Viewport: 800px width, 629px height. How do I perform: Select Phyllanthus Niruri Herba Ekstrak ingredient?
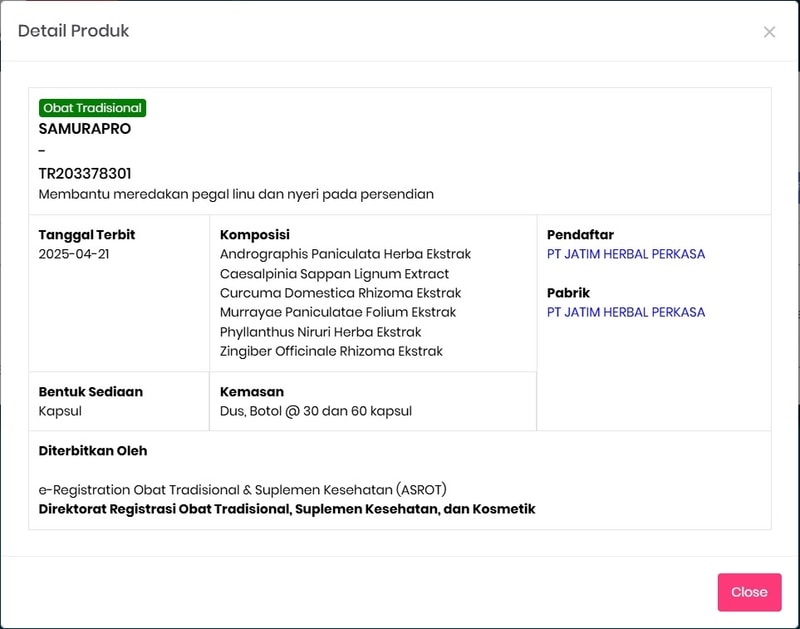[x=320, y=332]
